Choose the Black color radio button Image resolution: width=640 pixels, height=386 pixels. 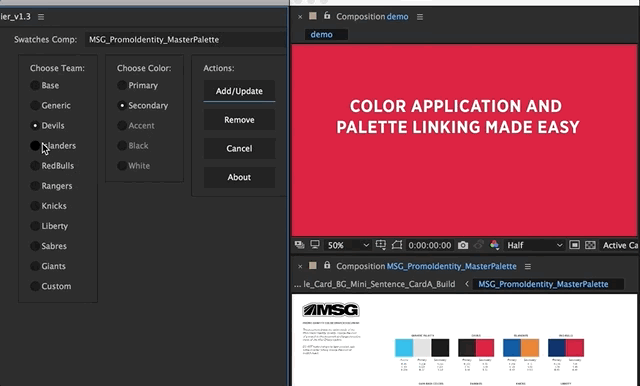pos(122,145)
